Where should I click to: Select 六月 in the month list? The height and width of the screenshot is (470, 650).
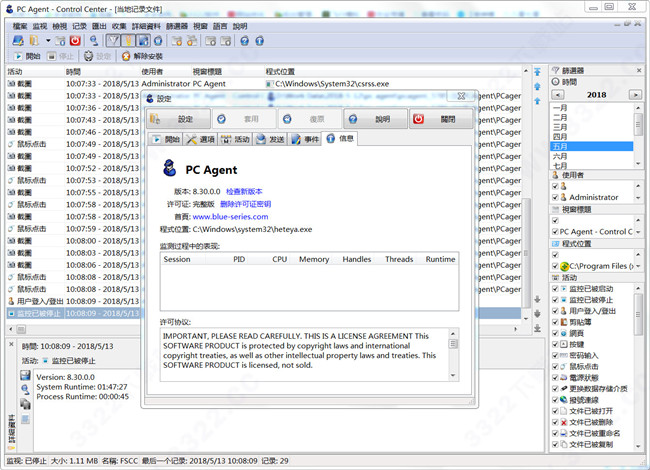pos(560,155)
